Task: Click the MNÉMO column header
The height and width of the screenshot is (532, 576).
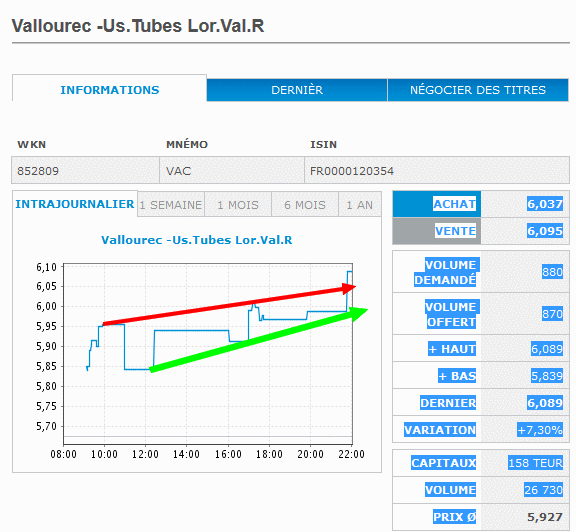Action: point(187,144)
